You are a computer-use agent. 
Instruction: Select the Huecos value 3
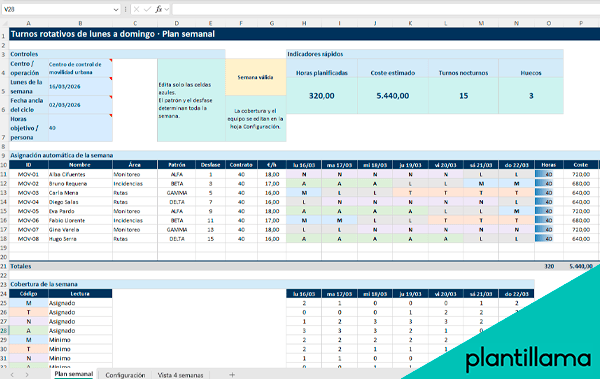click(x=531, y=96)
